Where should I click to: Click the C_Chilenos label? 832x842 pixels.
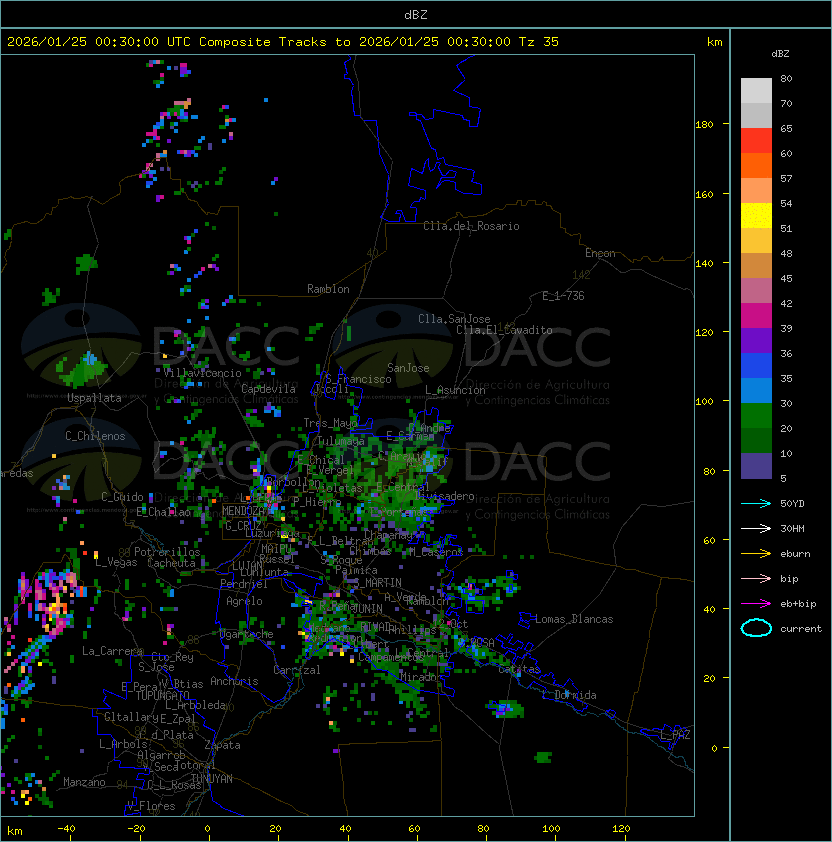(95, 436)
